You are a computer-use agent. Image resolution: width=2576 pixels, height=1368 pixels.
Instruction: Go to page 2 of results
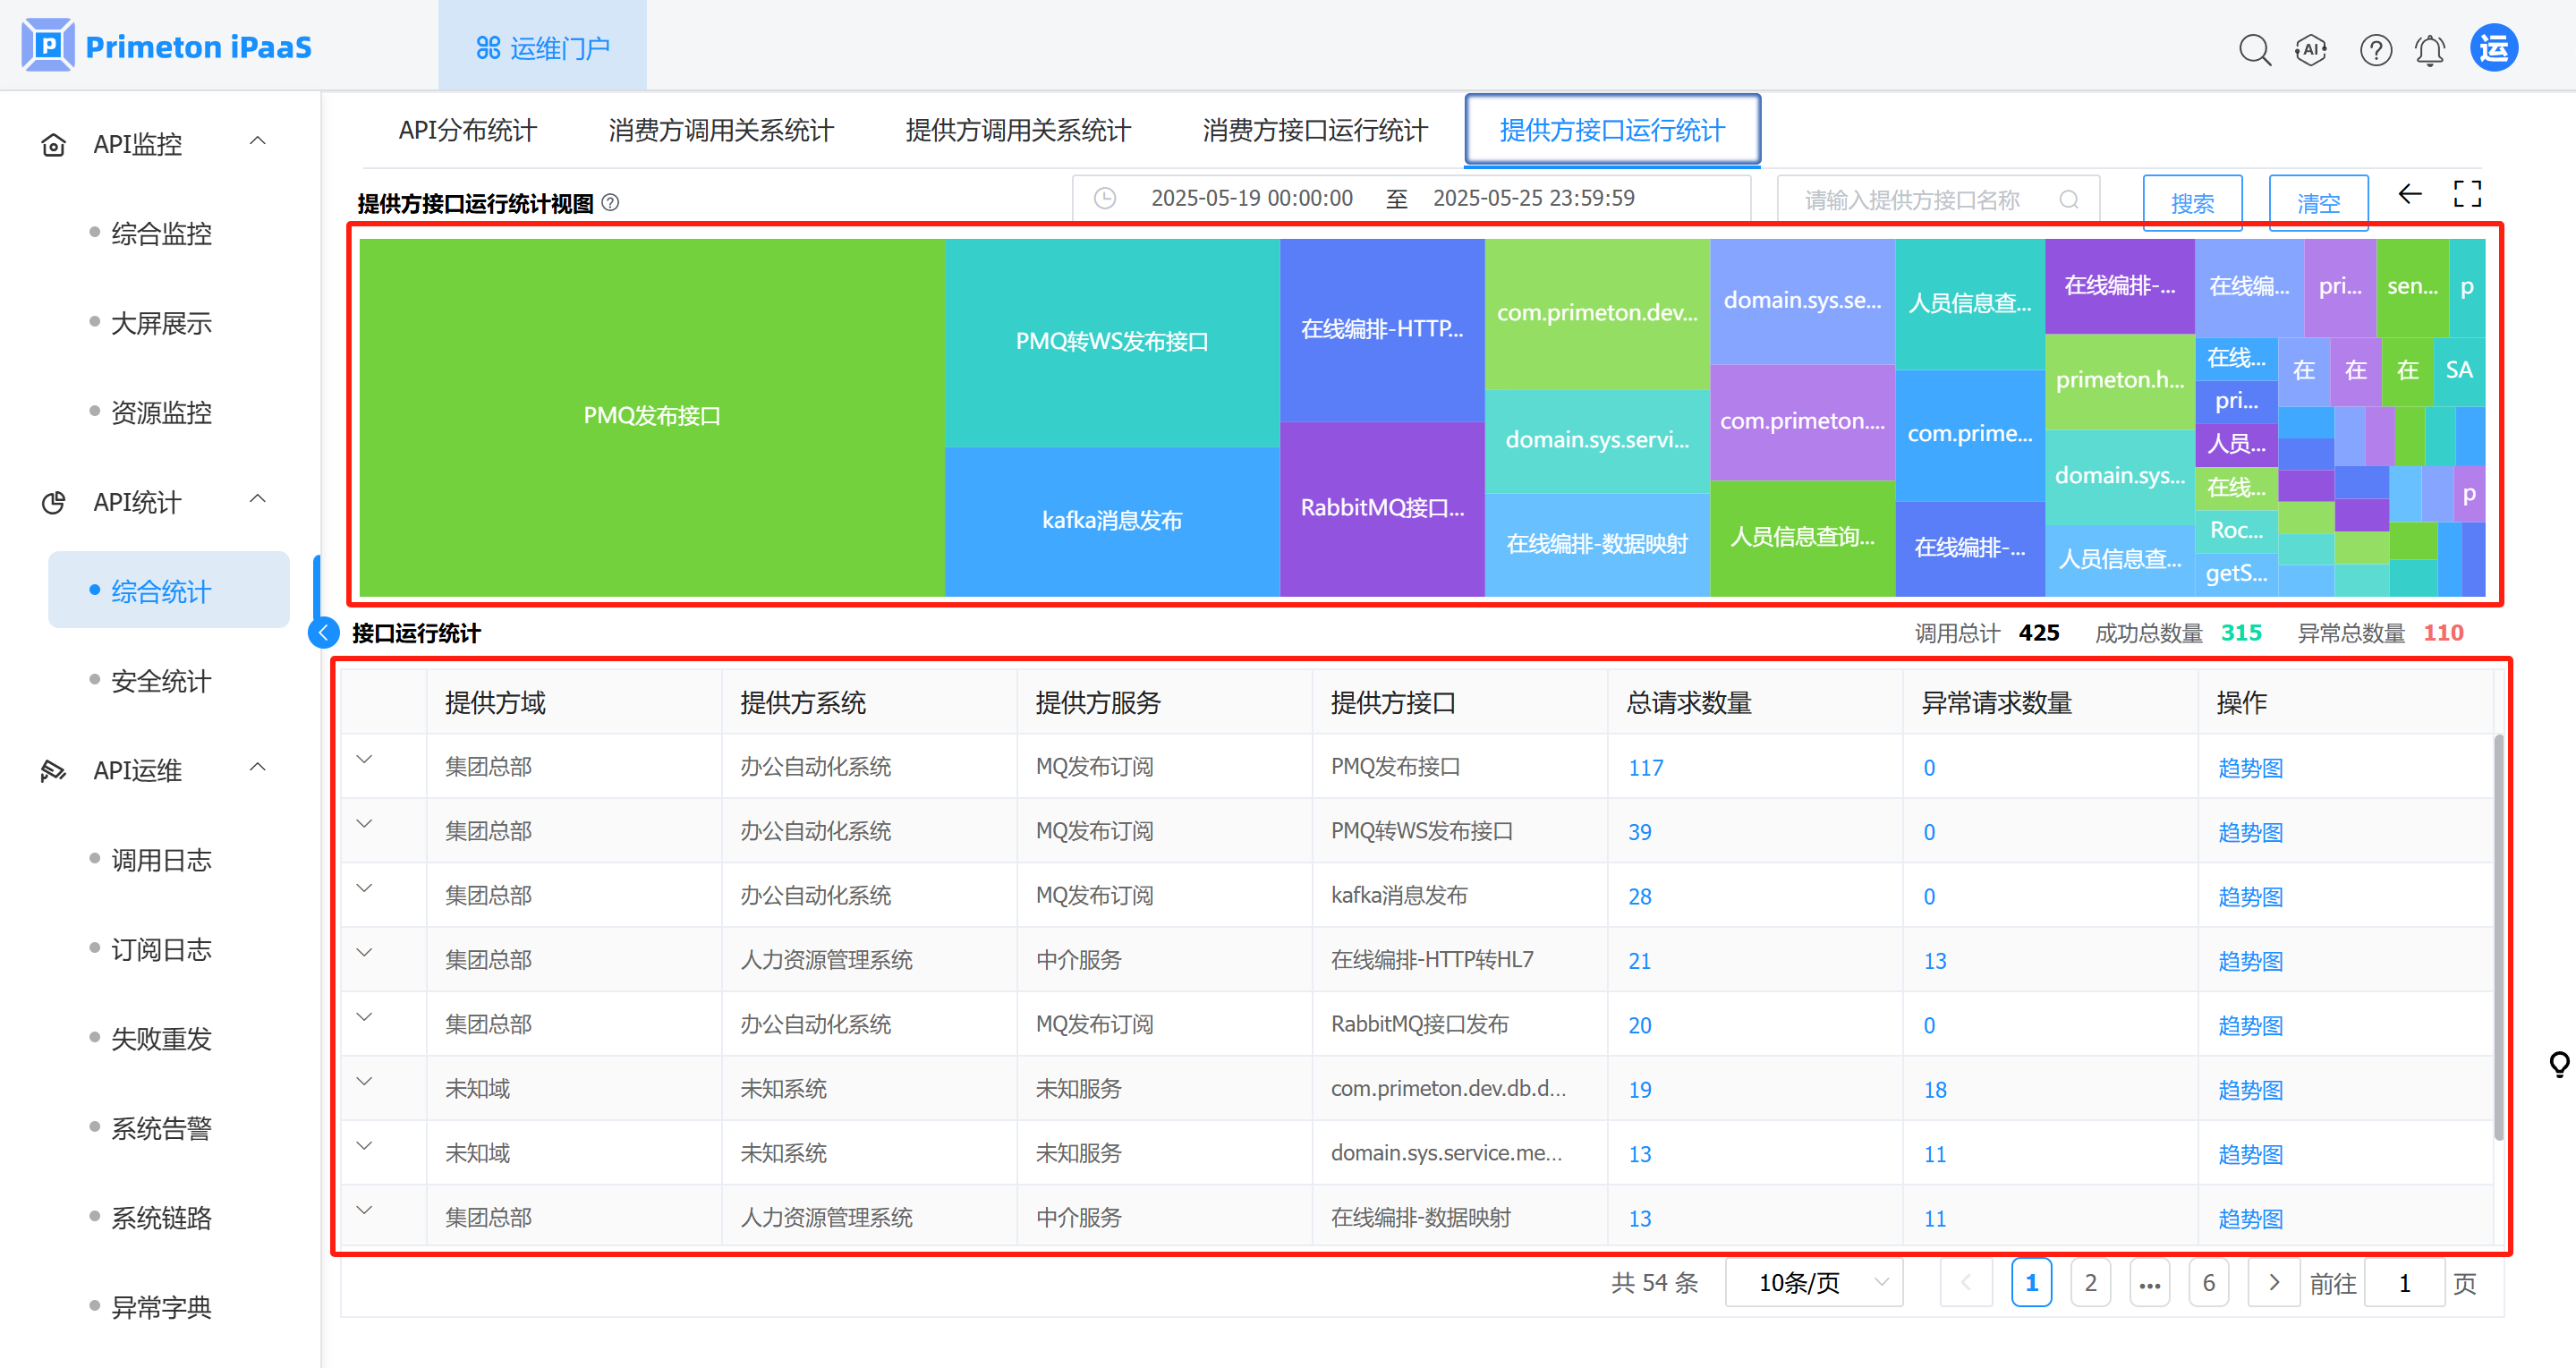click(x=2089, y=1282)
